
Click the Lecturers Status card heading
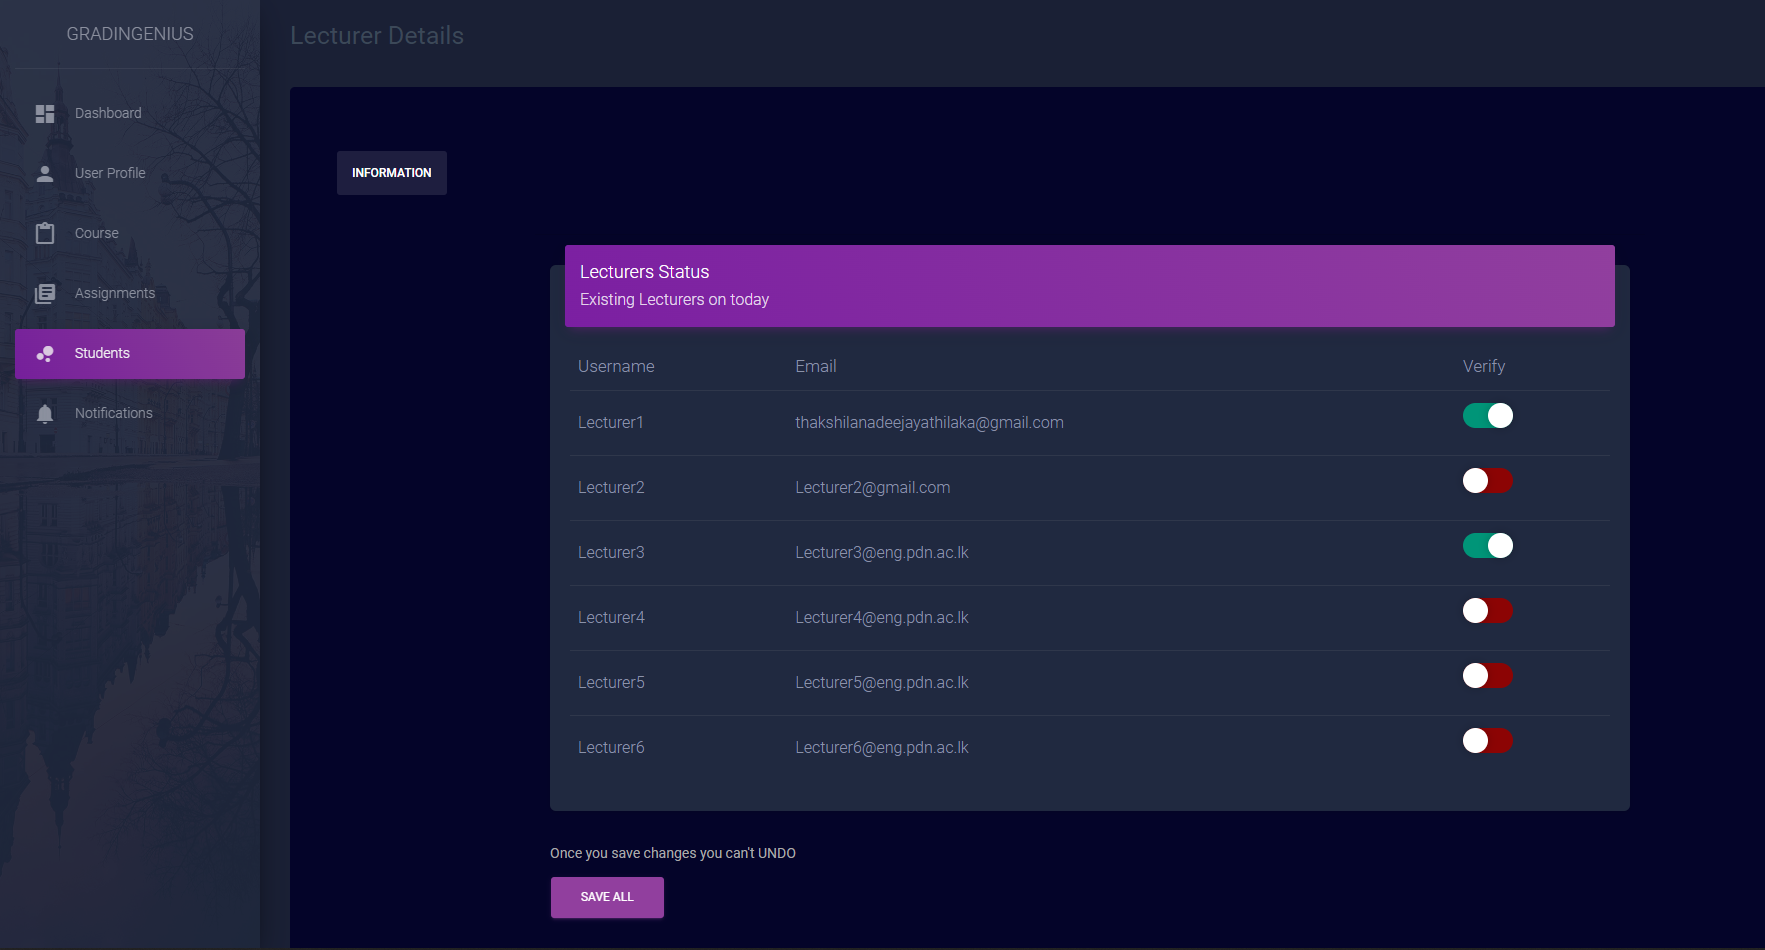point(645,272)
